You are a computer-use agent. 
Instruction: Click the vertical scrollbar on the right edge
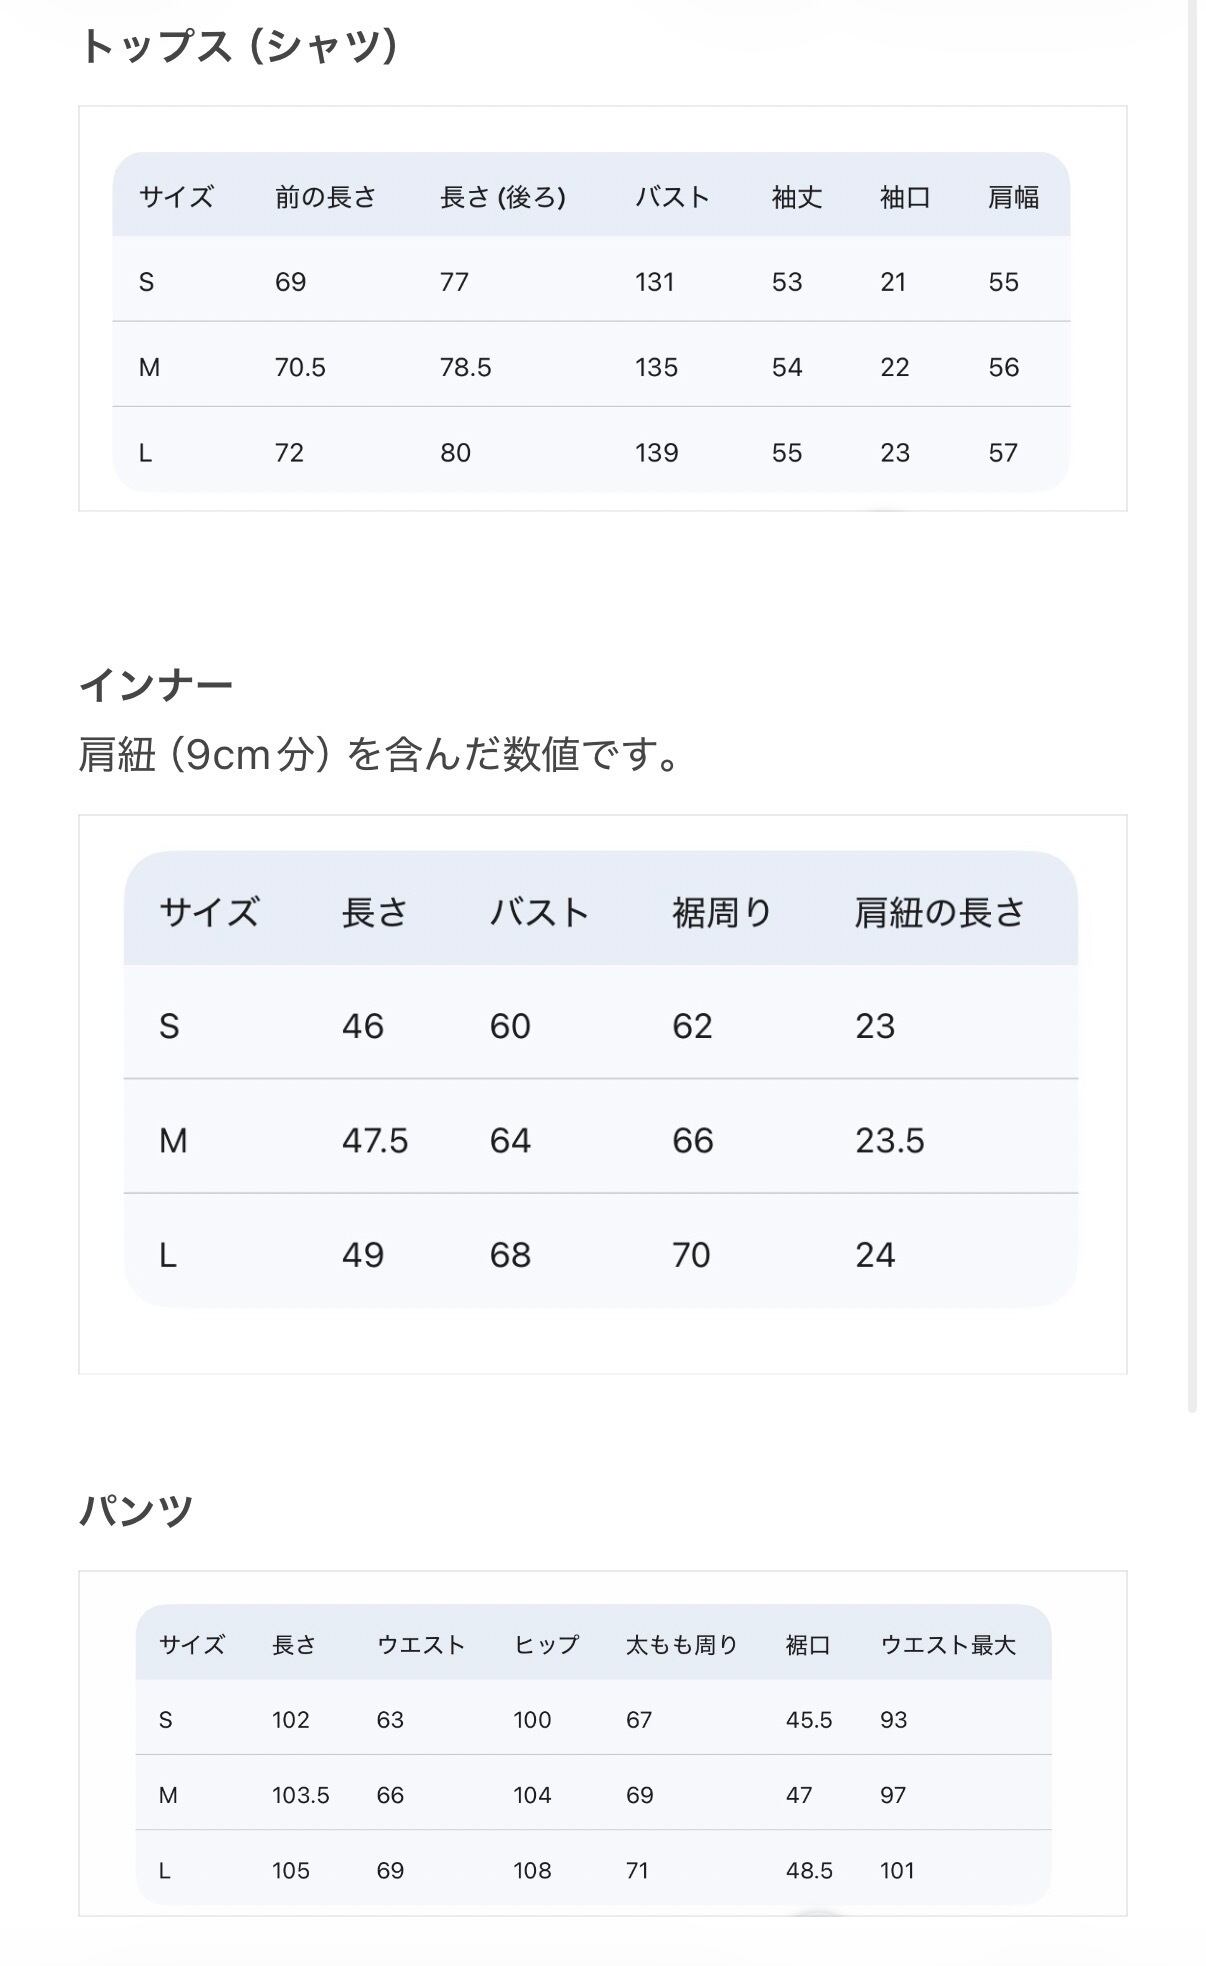[x=1192, y=700]
